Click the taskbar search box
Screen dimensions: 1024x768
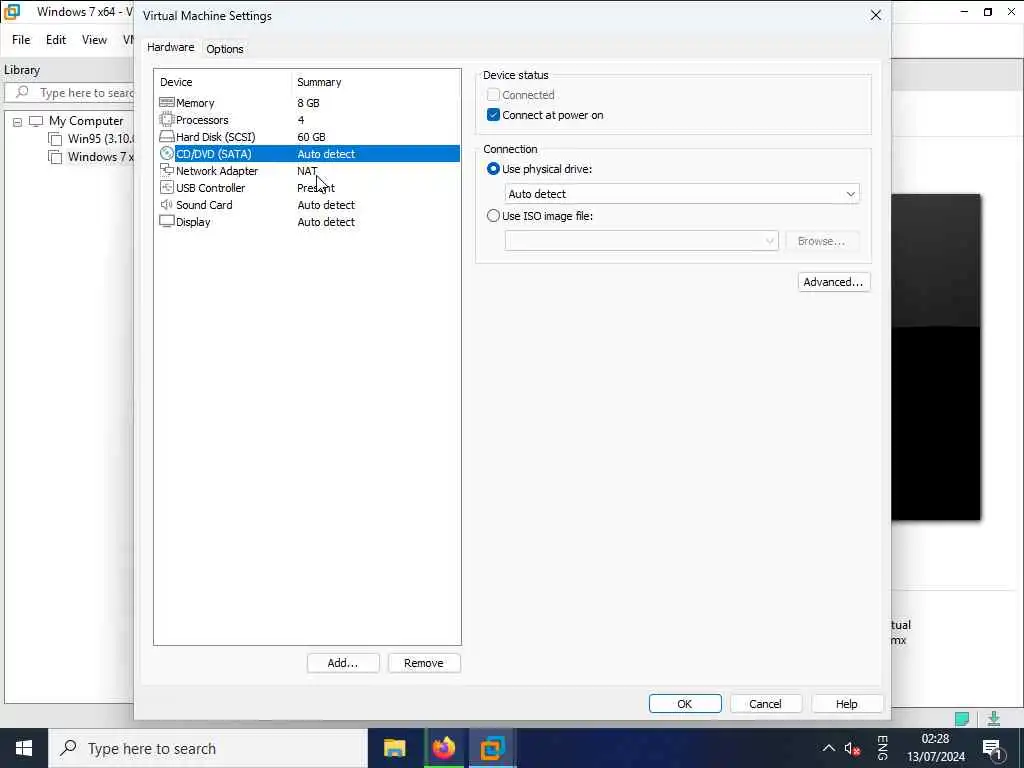tap(208, 748)
